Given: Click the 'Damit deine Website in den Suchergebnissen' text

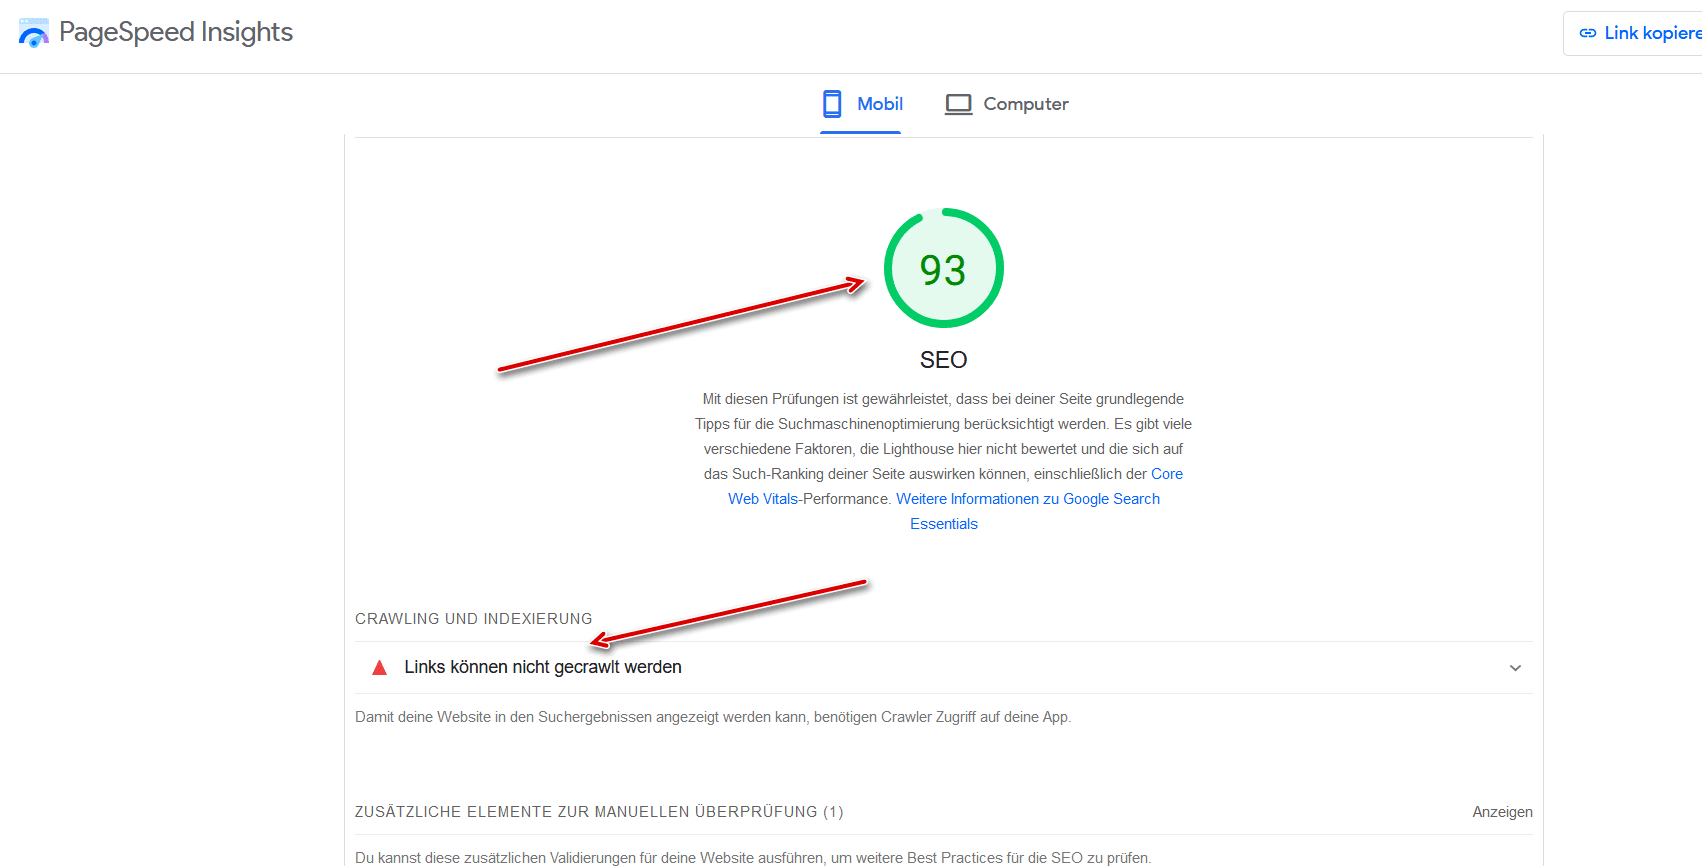Looking at the screenshot, I should [713, 717].
